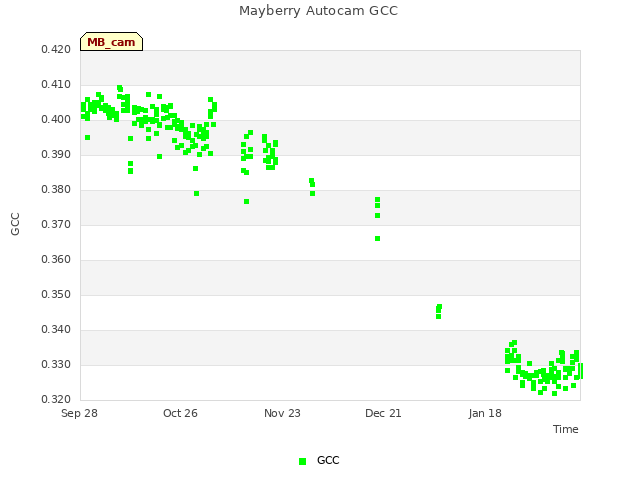Click the 0.320 y-axis value
The image size is (640, 480).
pyautogui.click(x=56, y=399)
